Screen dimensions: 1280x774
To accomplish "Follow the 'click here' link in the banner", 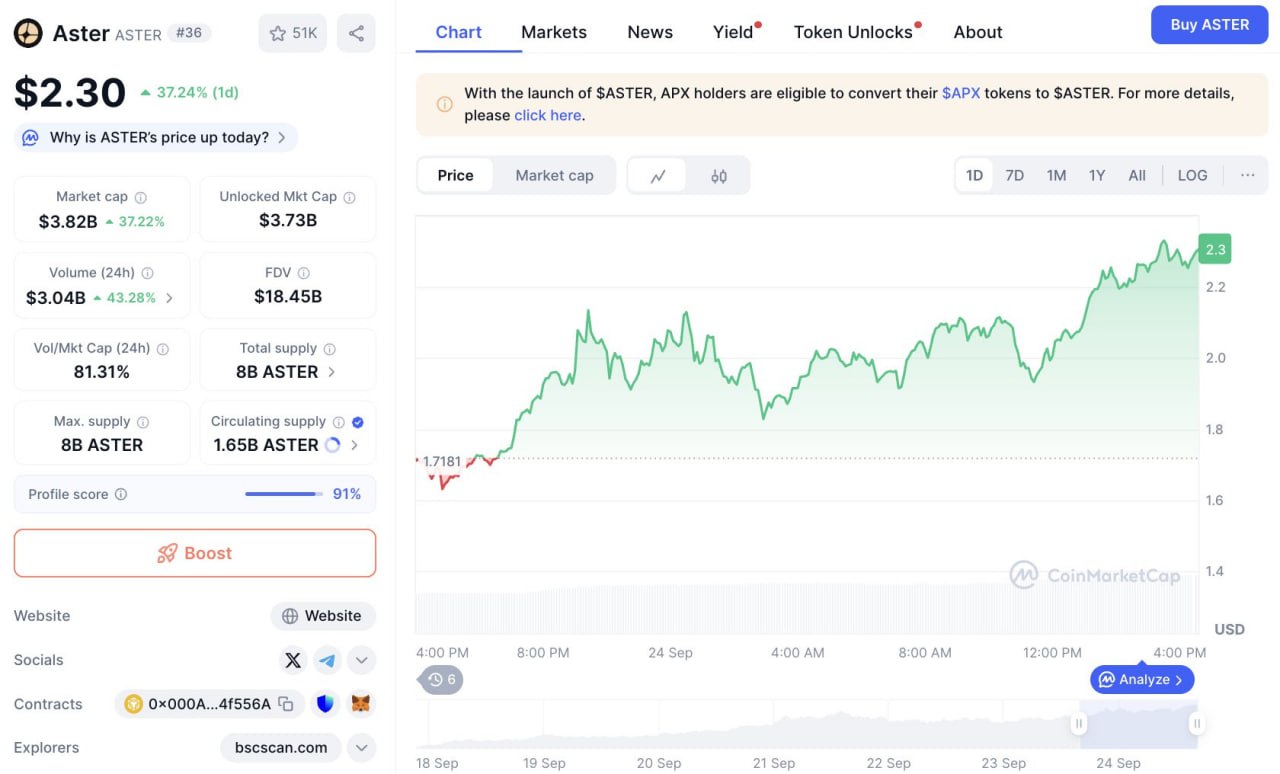I will [547, 115].
